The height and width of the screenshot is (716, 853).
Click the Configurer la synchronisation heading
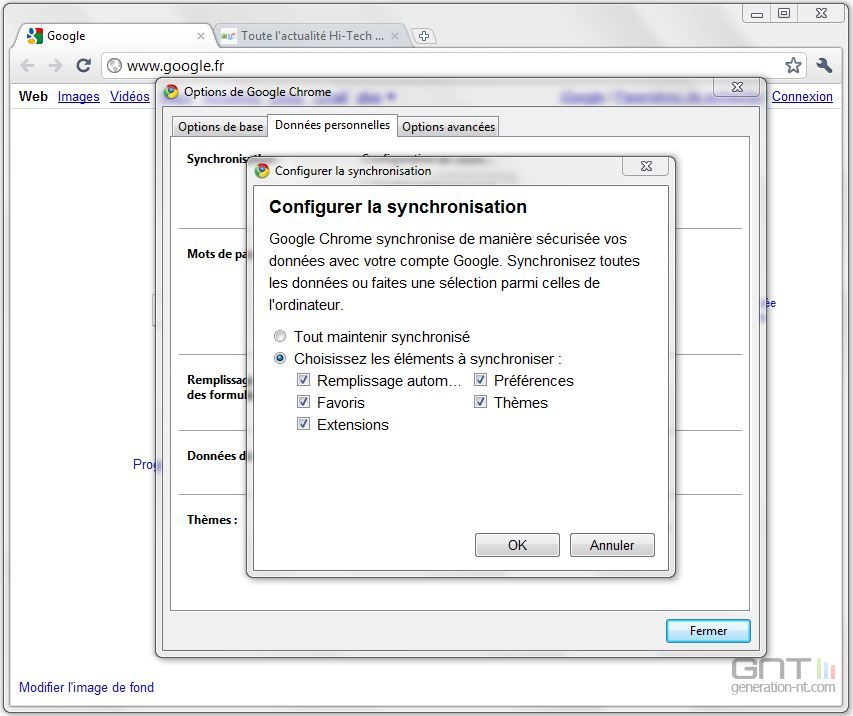coord(398,207)
